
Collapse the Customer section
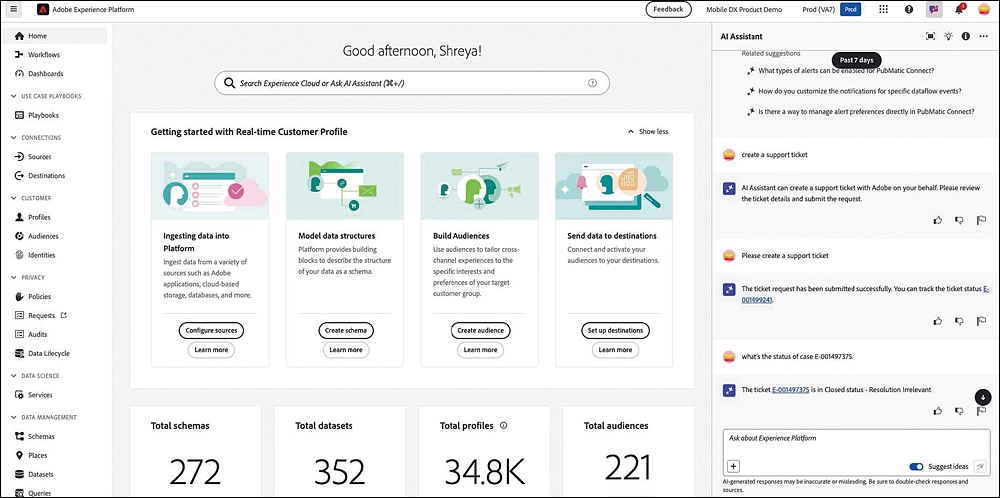click(x=15, y=198)
